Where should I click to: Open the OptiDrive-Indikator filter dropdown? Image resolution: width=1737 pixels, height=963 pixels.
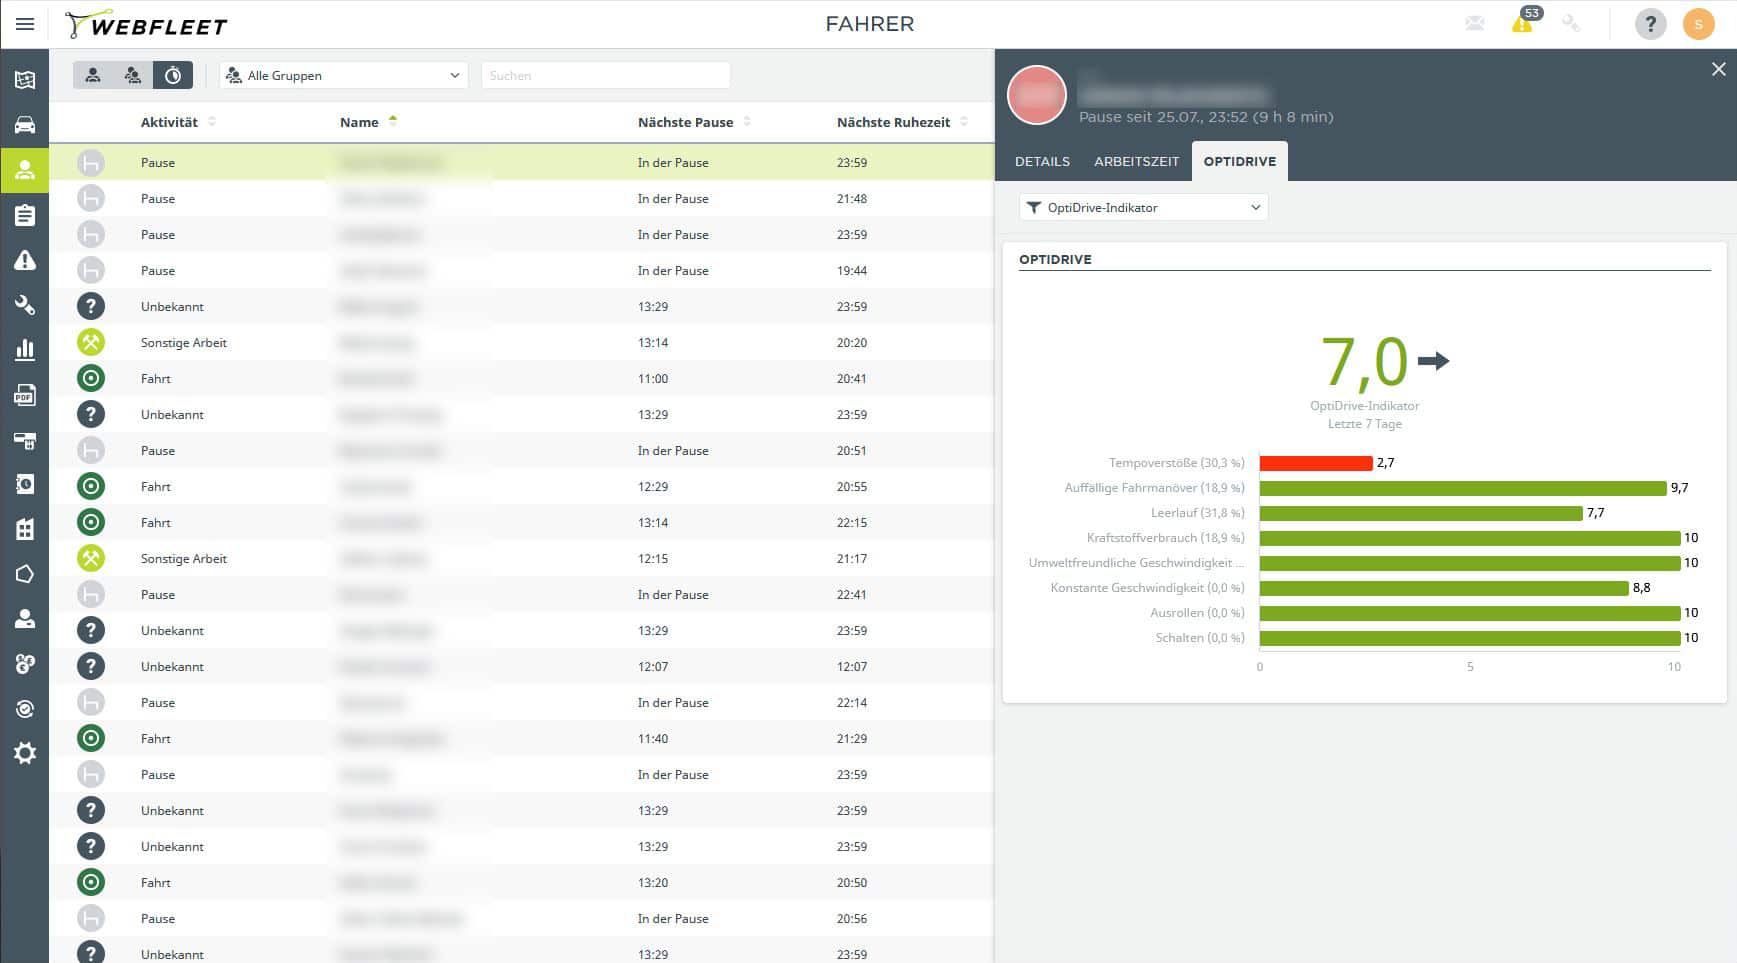pyautogui.click(x=1143, y=207)
